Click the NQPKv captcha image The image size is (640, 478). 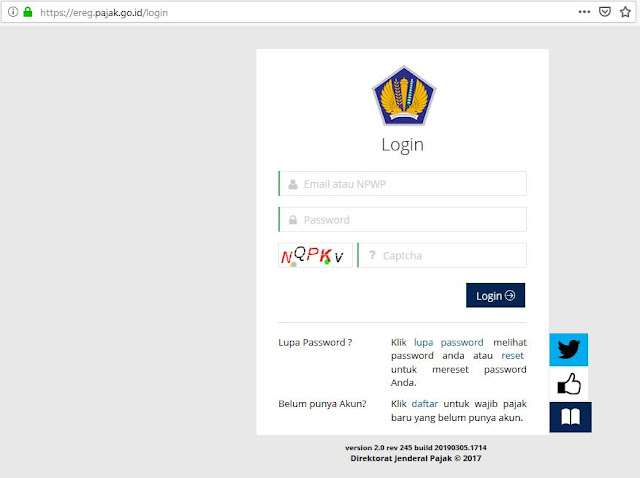315,256
